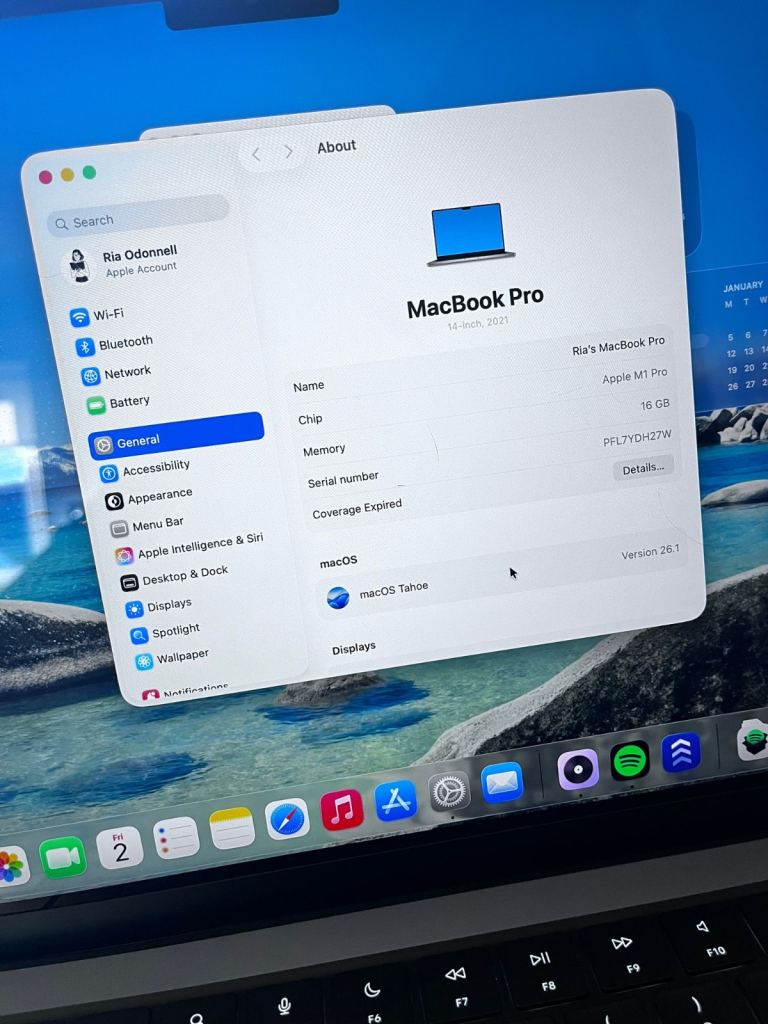Go back using the left chevron
Image resolution: width=768 pixels, height=1024 pixels.
pos(256,153)
